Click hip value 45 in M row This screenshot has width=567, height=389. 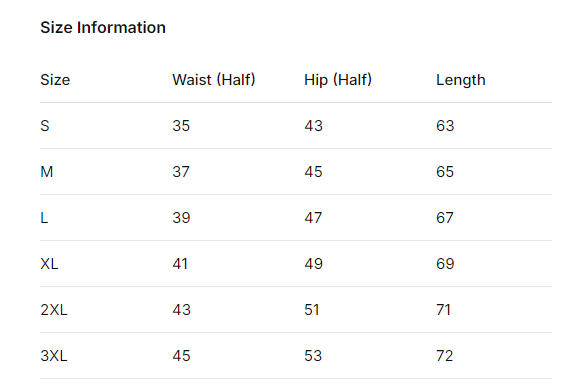[313, 172]
